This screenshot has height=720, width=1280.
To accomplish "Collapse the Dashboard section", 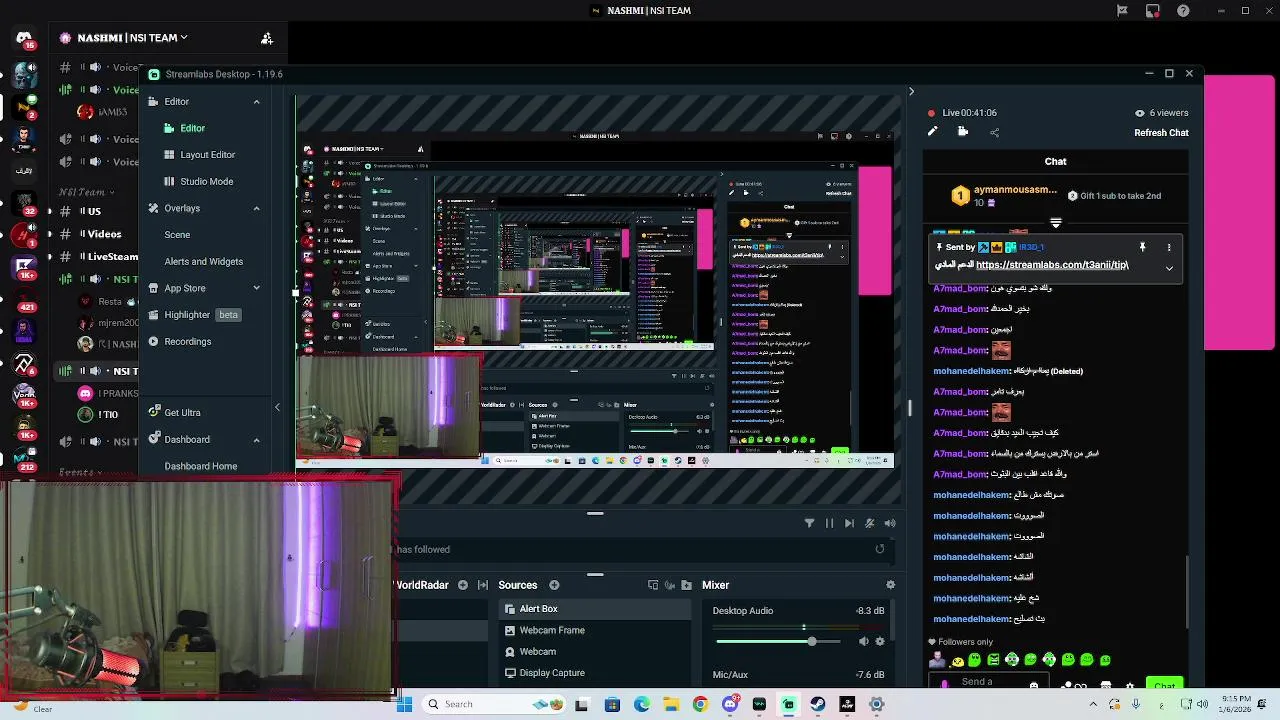I will tap(256, 440).
